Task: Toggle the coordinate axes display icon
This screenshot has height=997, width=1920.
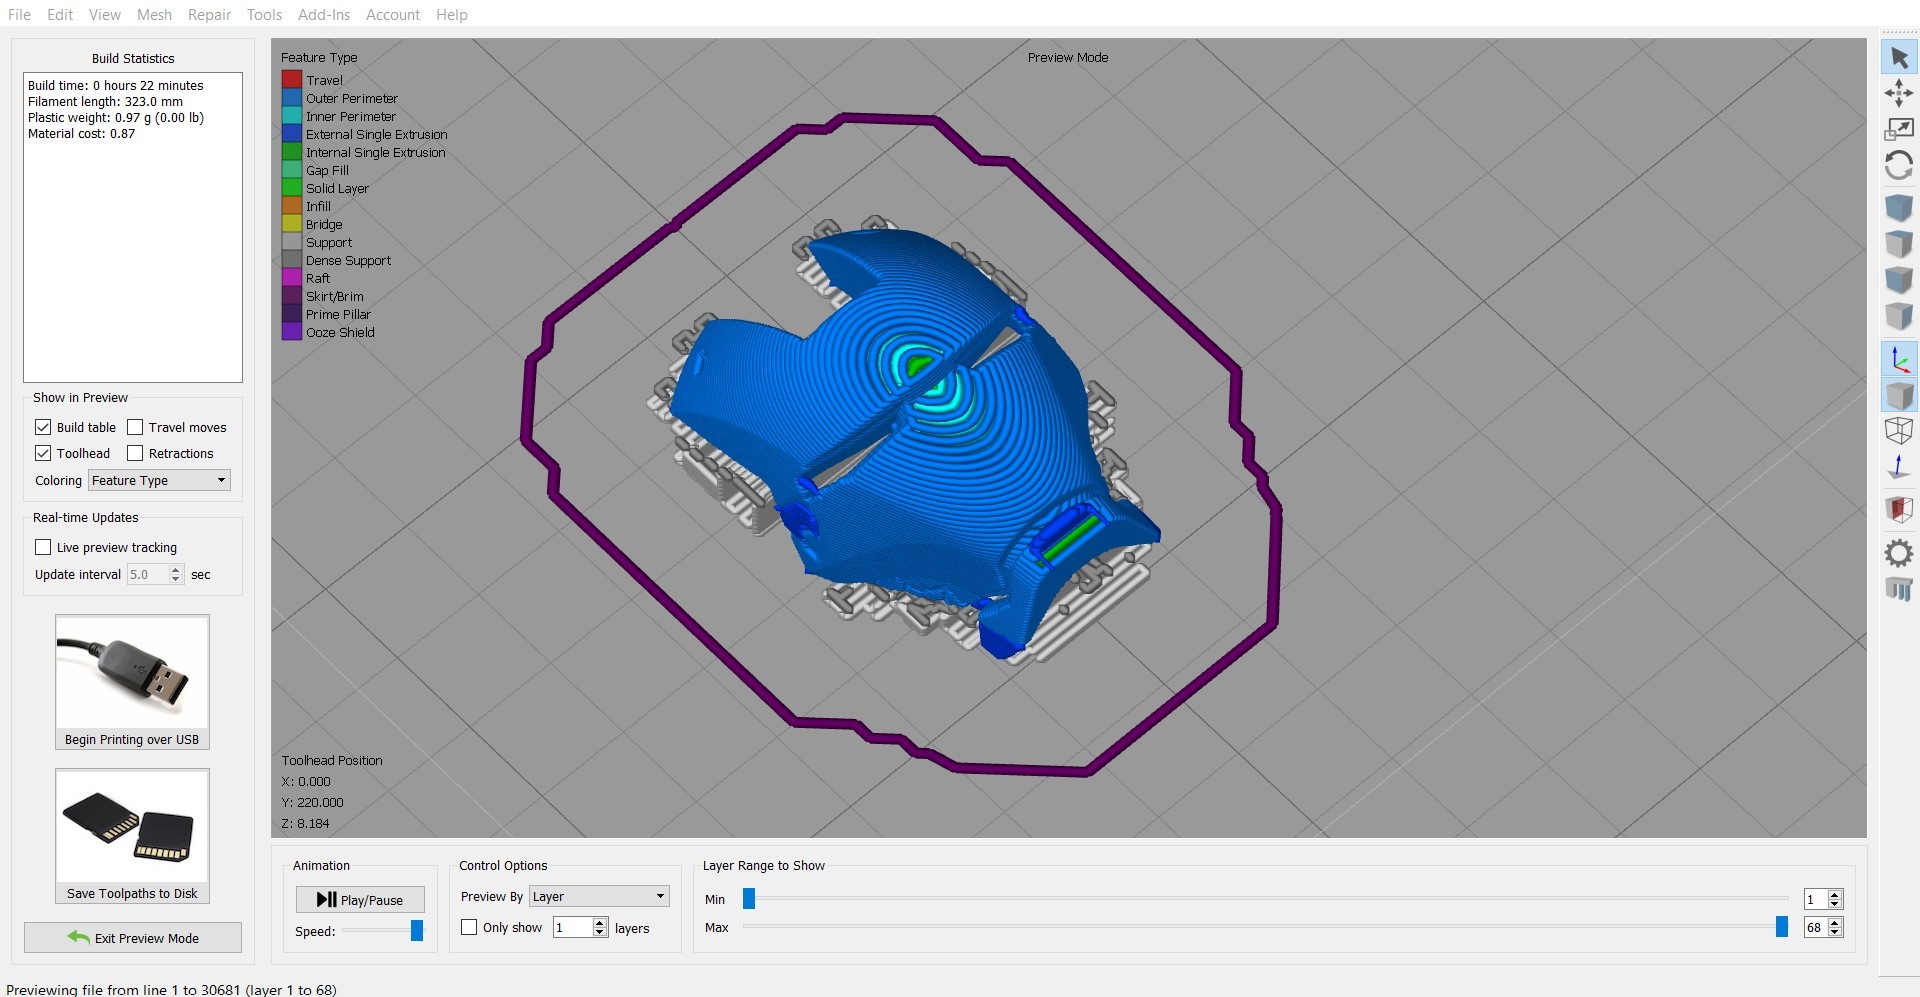Action: point(1899,359)
